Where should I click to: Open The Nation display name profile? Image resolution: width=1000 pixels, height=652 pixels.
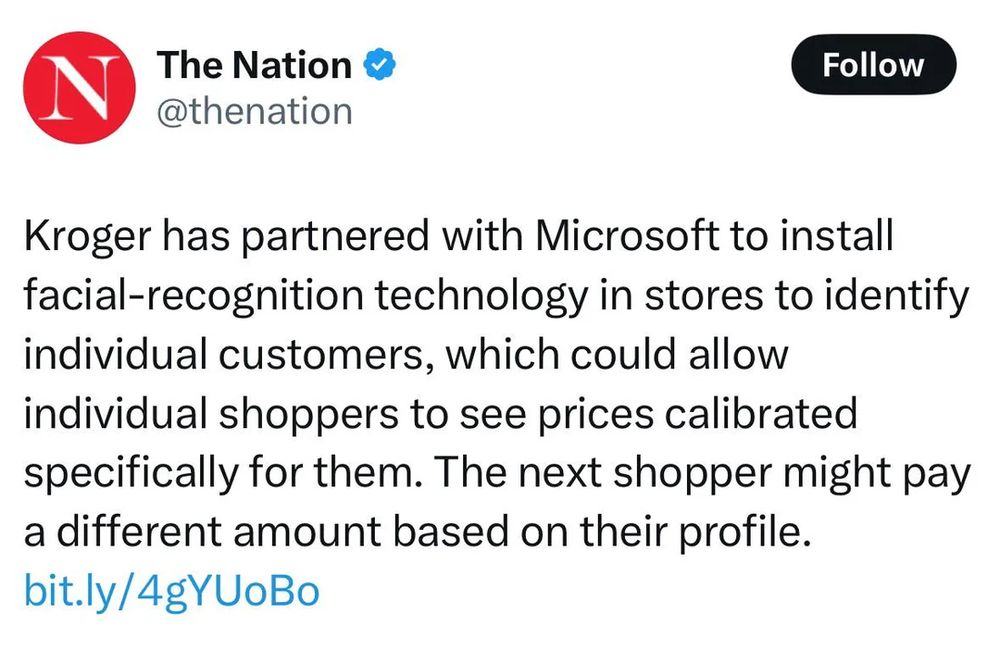[254, 65]
